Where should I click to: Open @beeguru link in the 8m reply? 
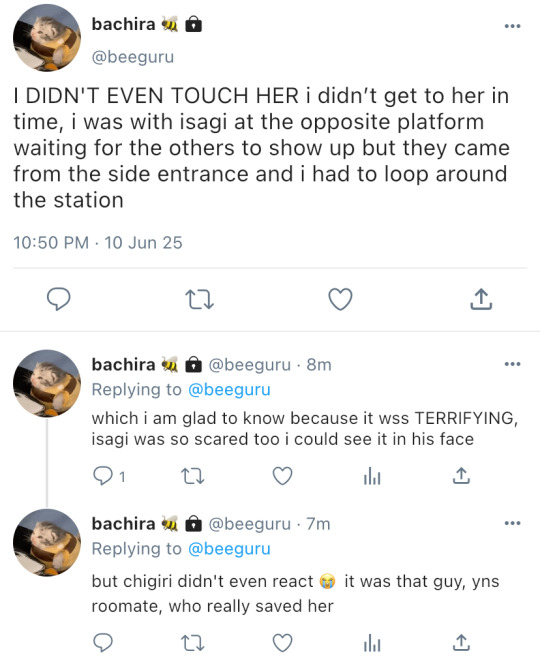coord(229,390)
